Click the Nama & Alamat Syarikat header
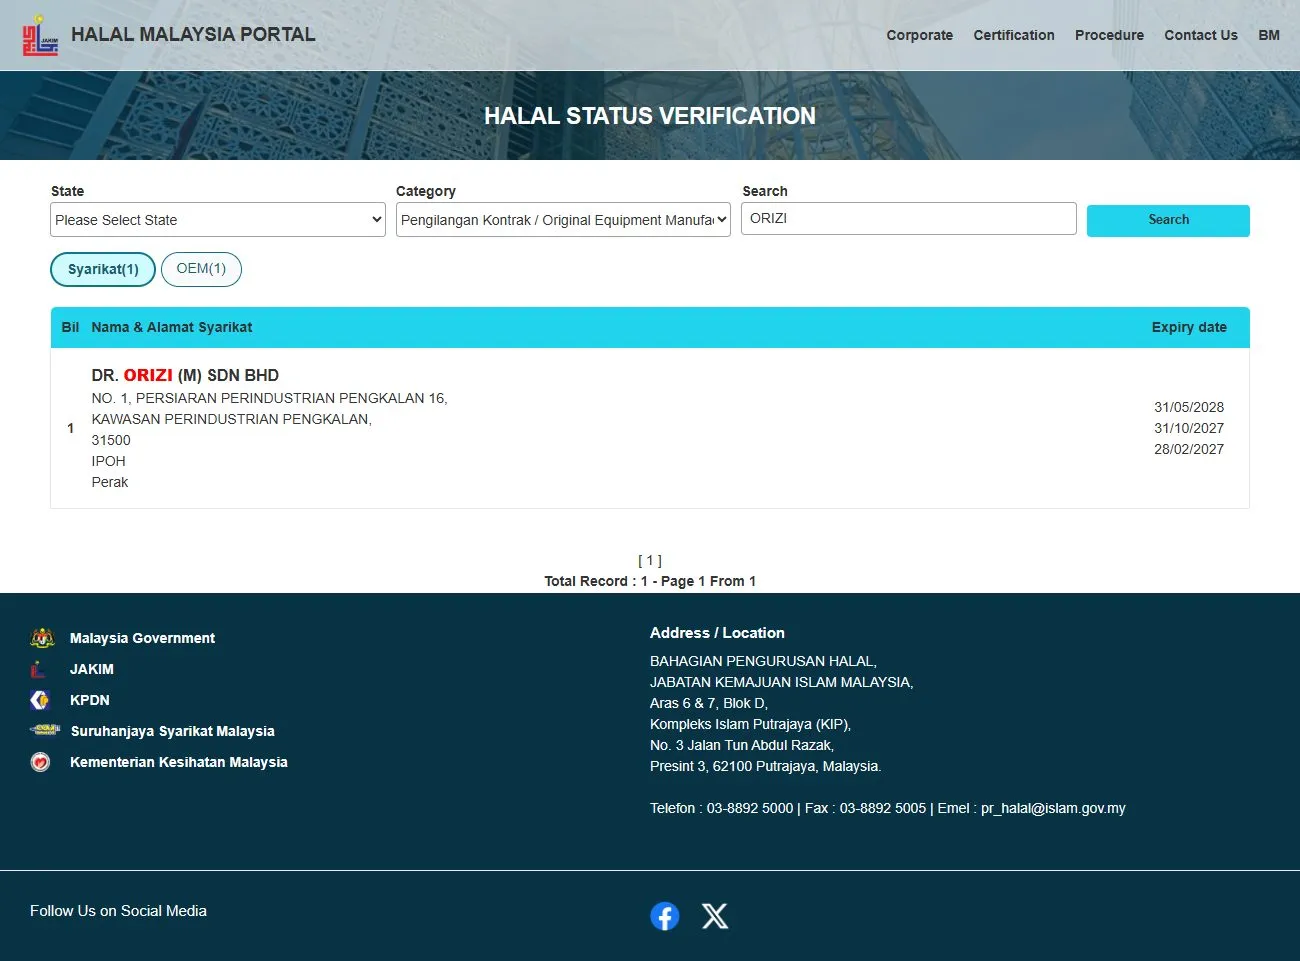Image resolution: width=1300 pixels, height=961 pixels. (172, 327)
